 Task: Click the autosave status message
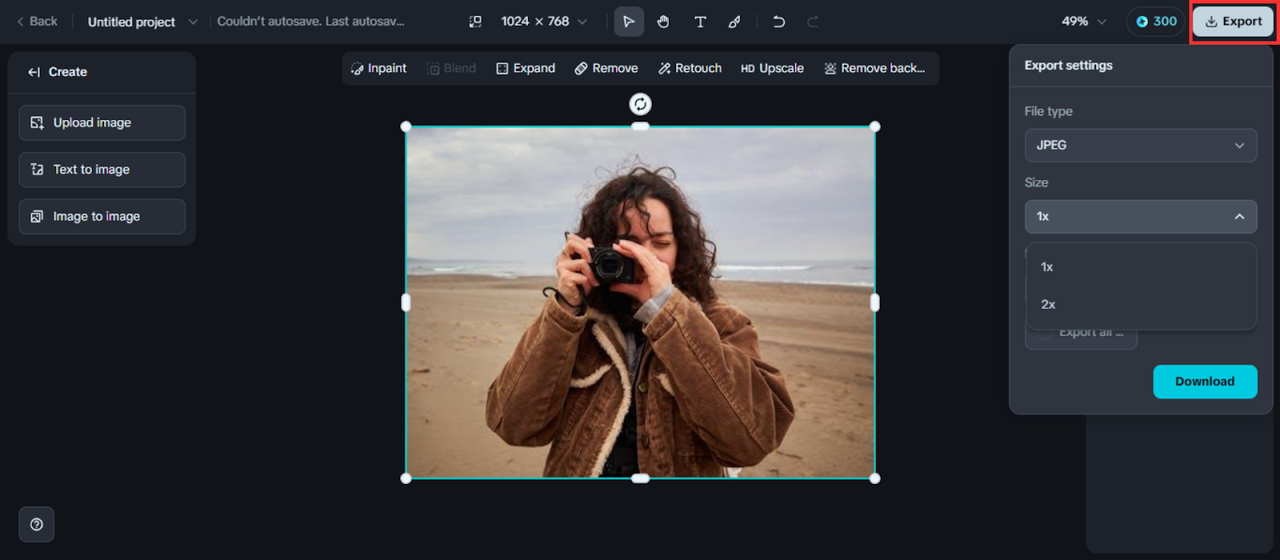pyautogui.click(x=311, y=21)
